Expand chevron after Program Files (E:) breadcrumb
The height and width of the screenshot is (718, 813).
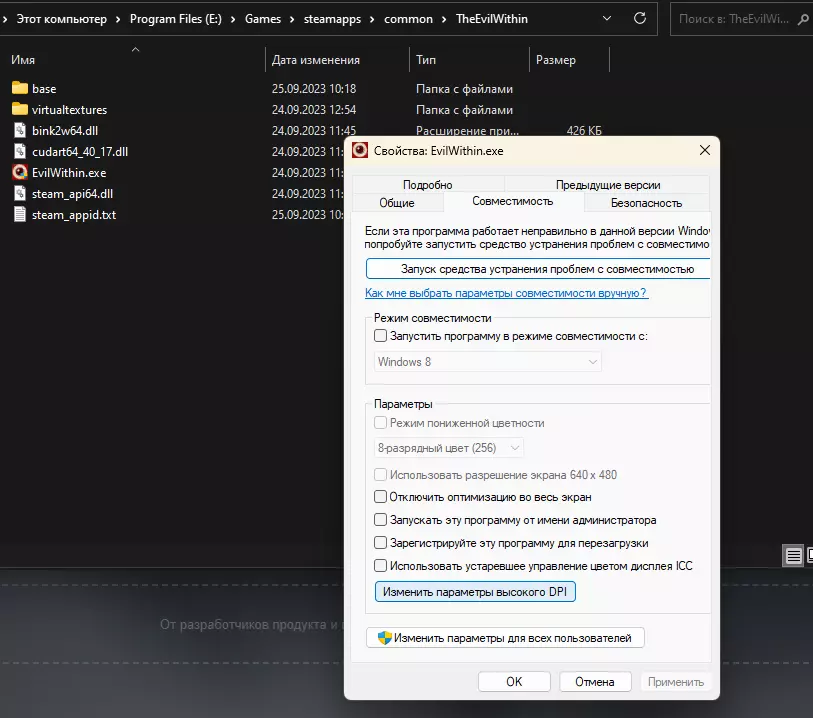point(233,19)
